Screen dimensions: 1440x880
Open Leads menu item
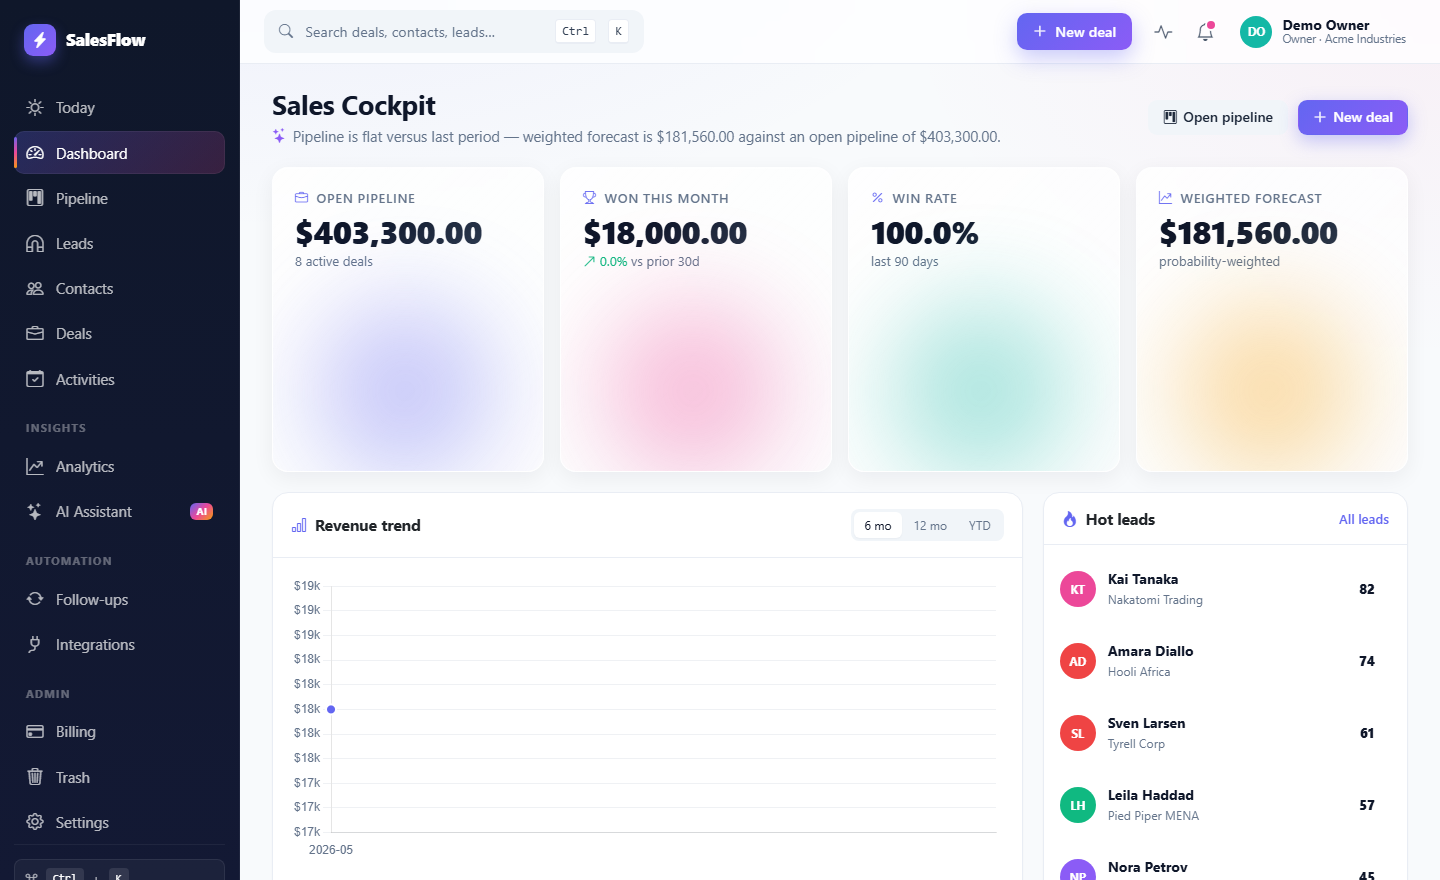[x=119, y=243]
